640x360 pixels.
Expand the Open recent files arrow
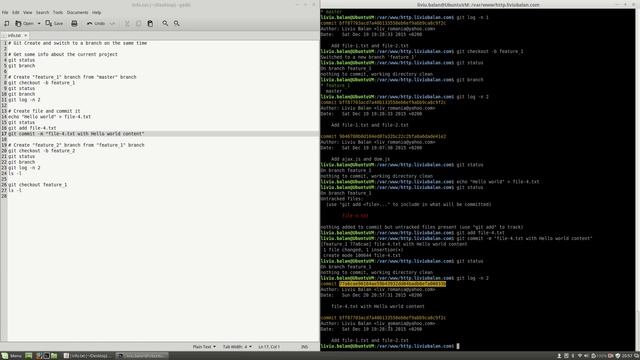tap(39, 23)
